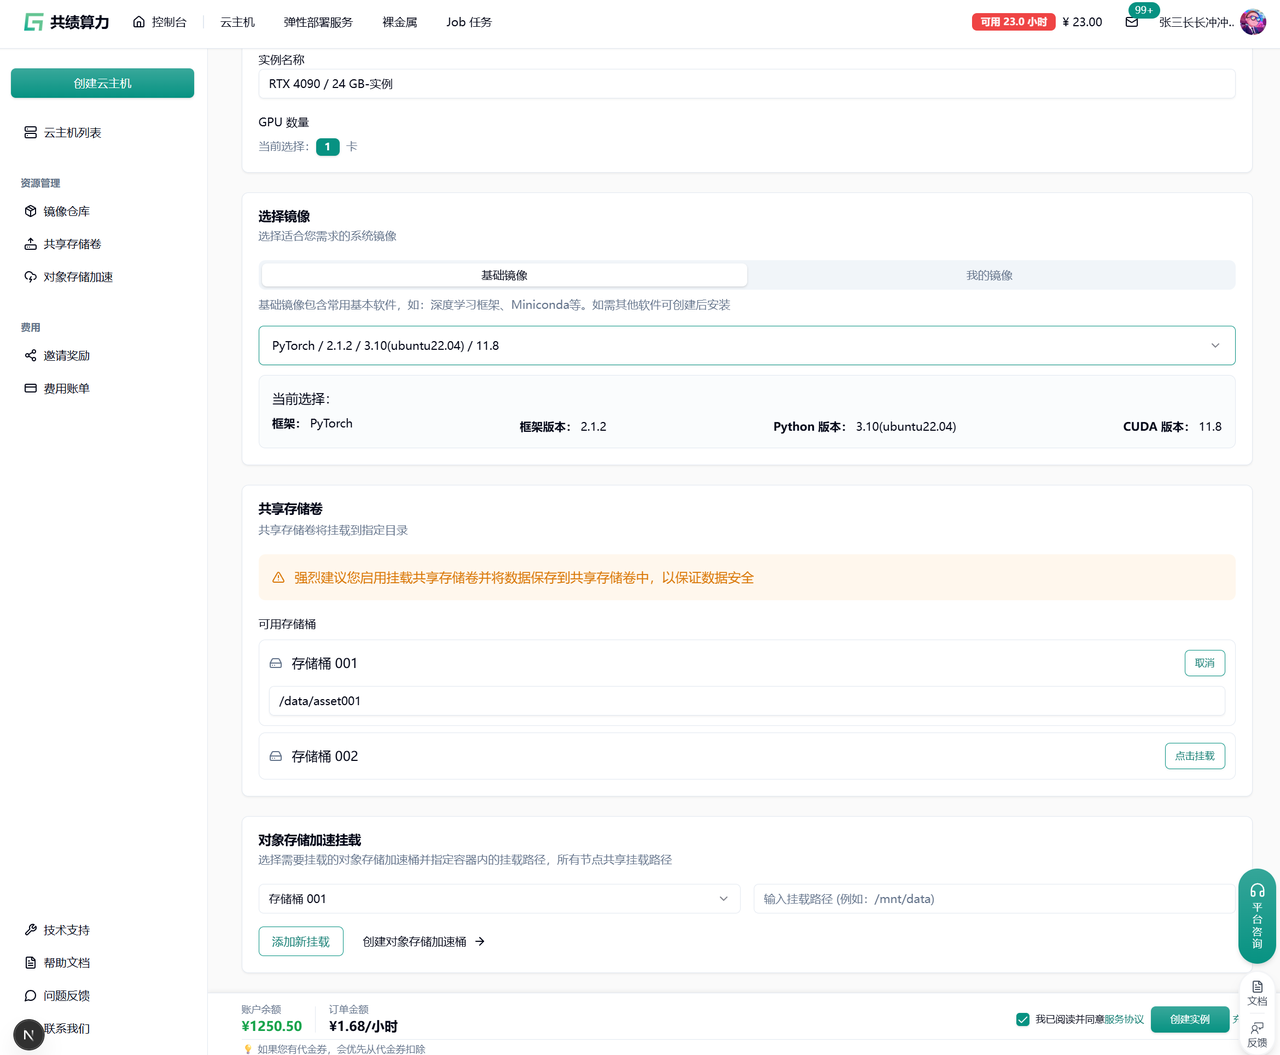Switch to 我的镜像 tab
This screenshot has width=1280, height=1055.
(989, 275)
